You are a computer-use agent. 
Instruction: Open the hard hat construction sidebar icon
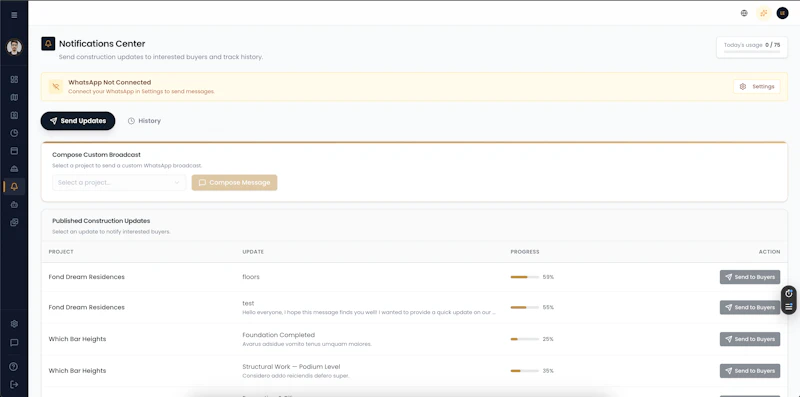pos(14,168)
